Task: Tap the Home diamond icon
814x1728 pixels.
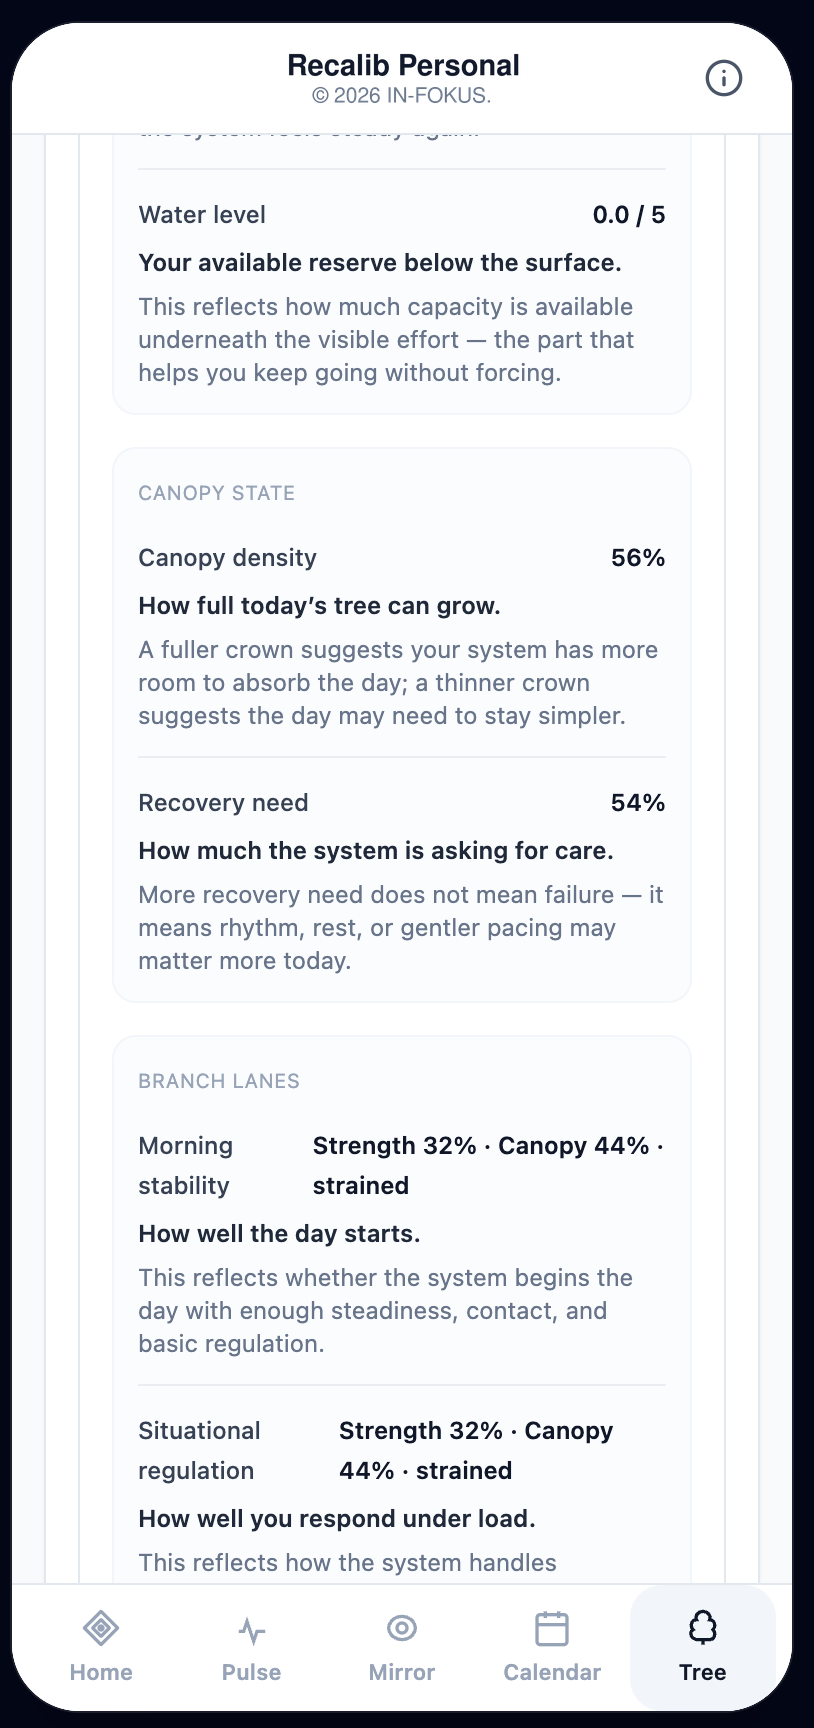Action: 101,1628
